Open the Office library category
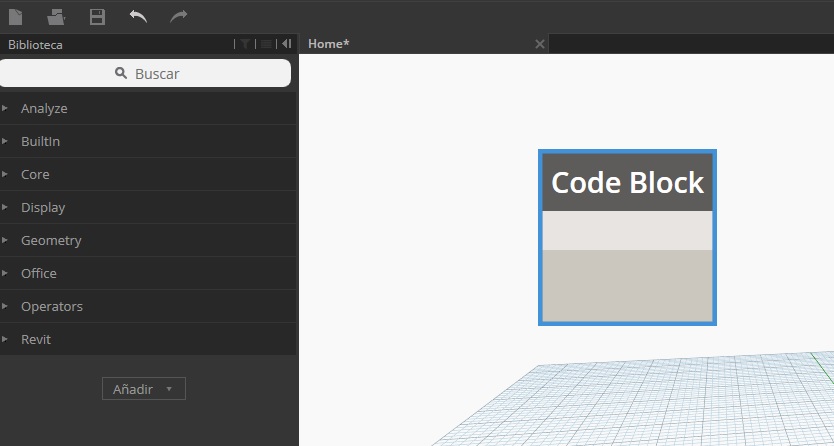Viewport: 834px width, 446px height. pos(39,274)
